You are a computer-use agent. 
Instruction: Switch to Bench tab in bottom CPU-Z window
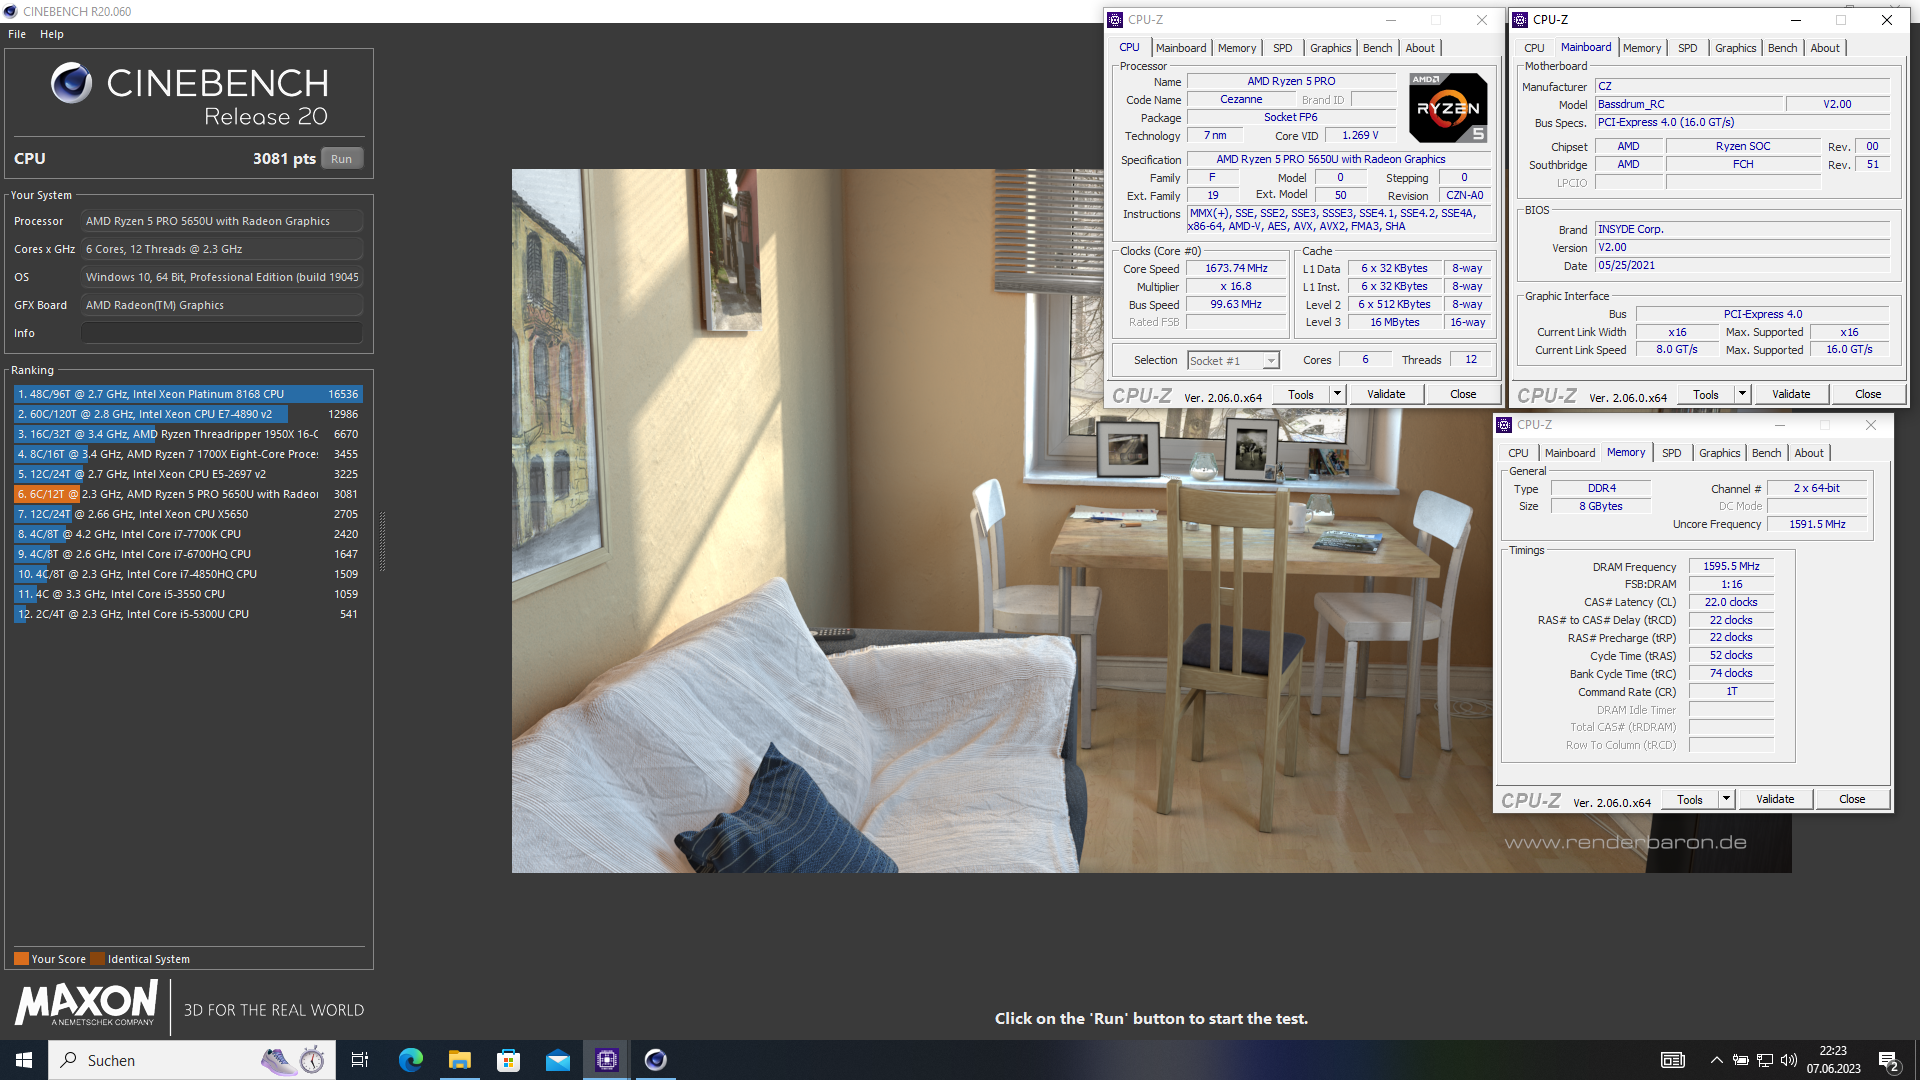1766,453
